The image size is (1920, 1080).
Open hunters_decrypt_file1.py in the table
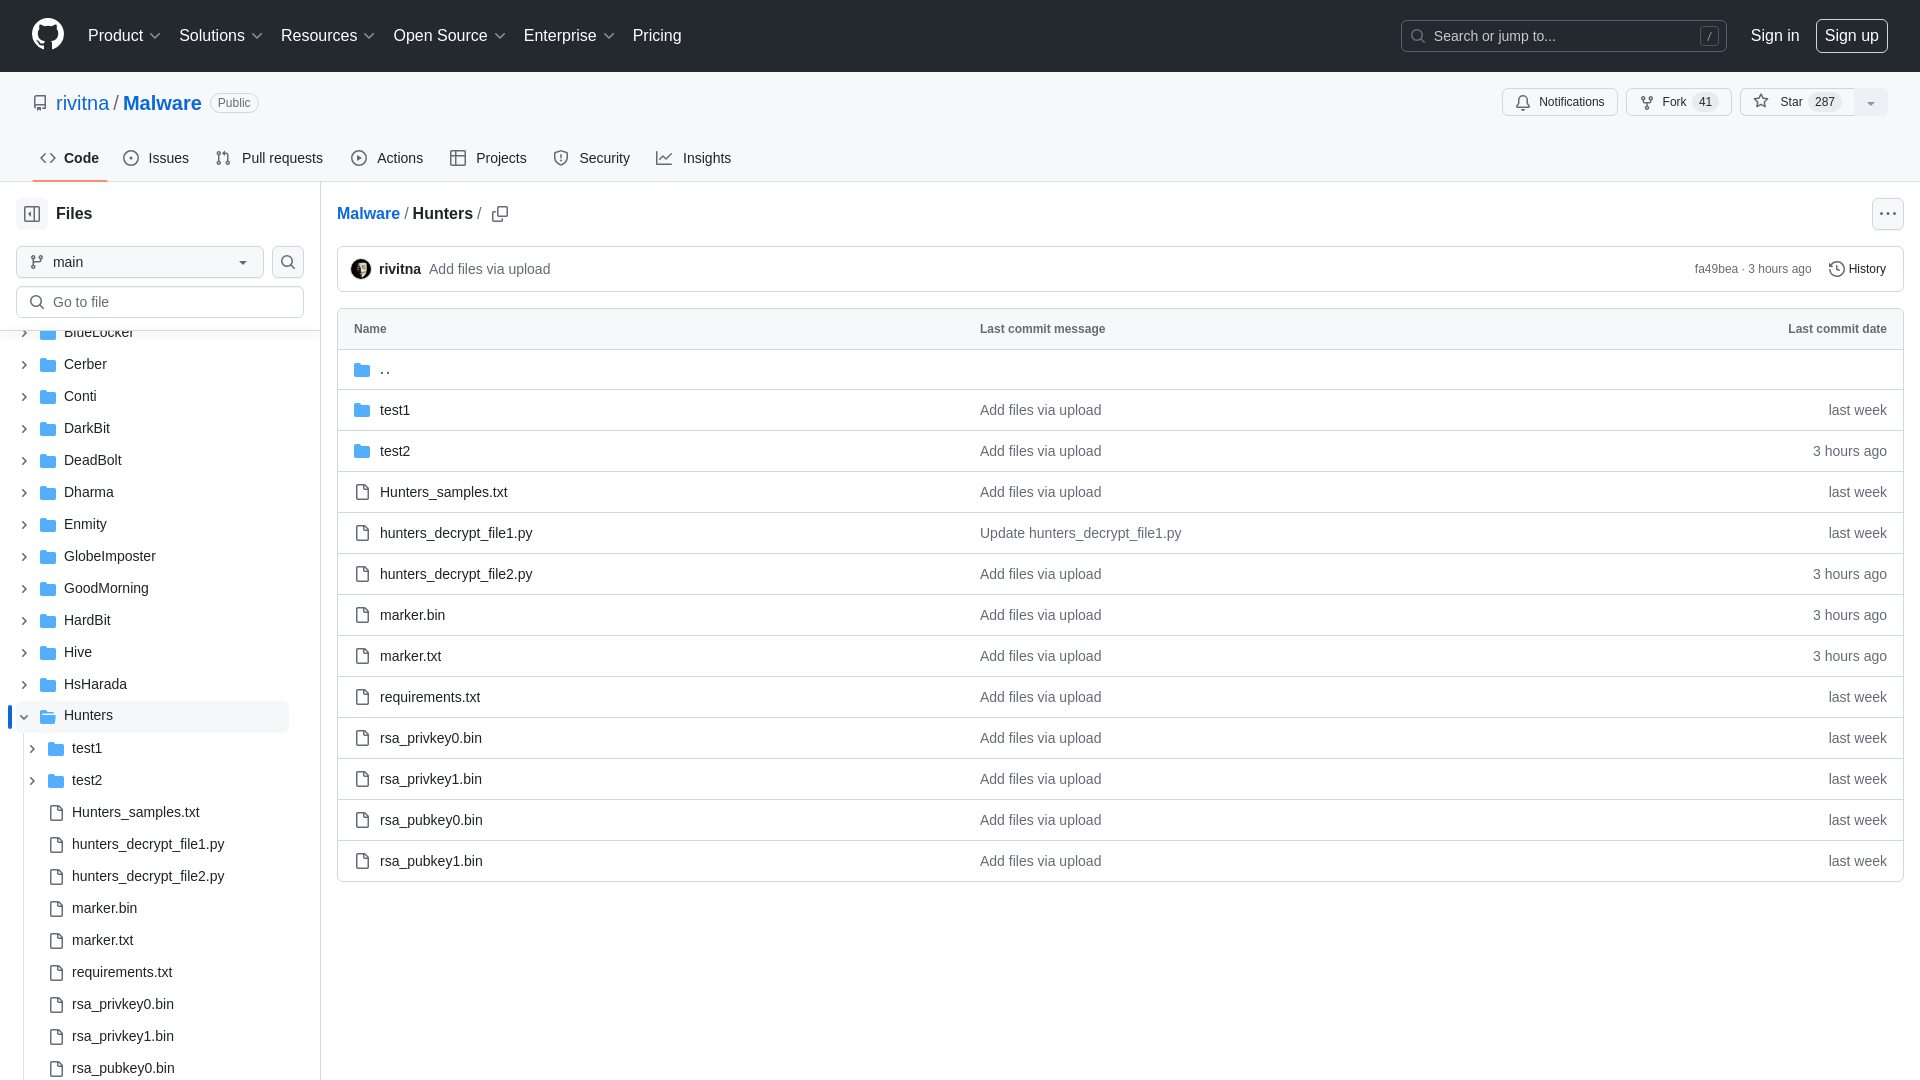click(456, 533)
